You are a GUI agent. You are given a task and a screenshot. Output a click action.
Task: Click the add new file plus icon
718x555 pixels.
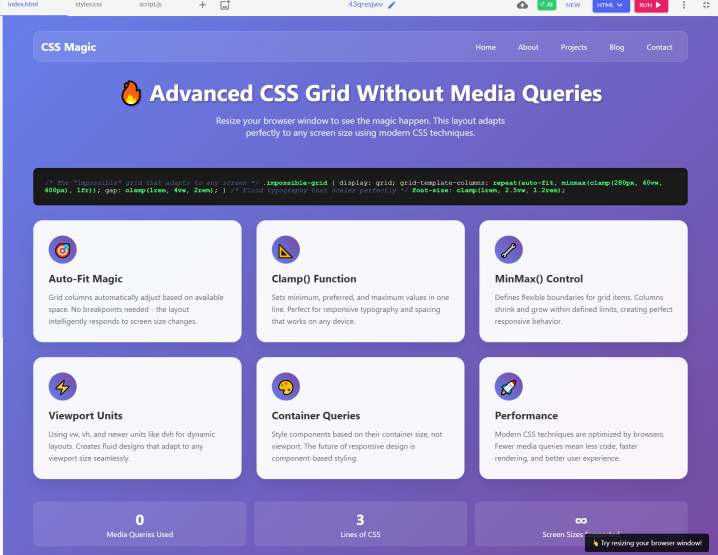pos(202,5)
